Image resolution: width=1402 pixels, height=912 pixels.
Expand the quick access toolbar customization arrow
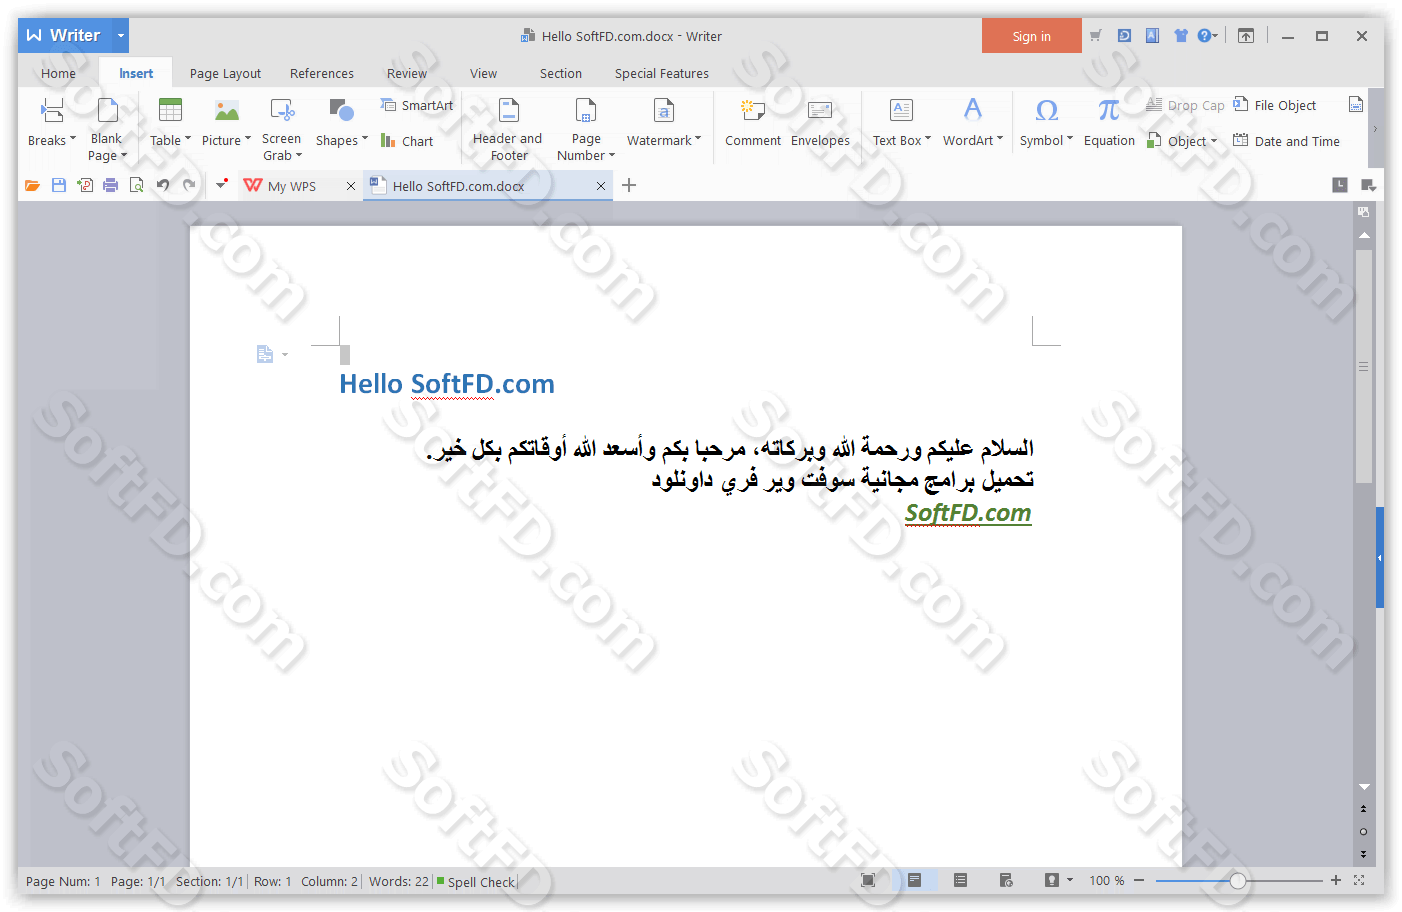point(222,184)
